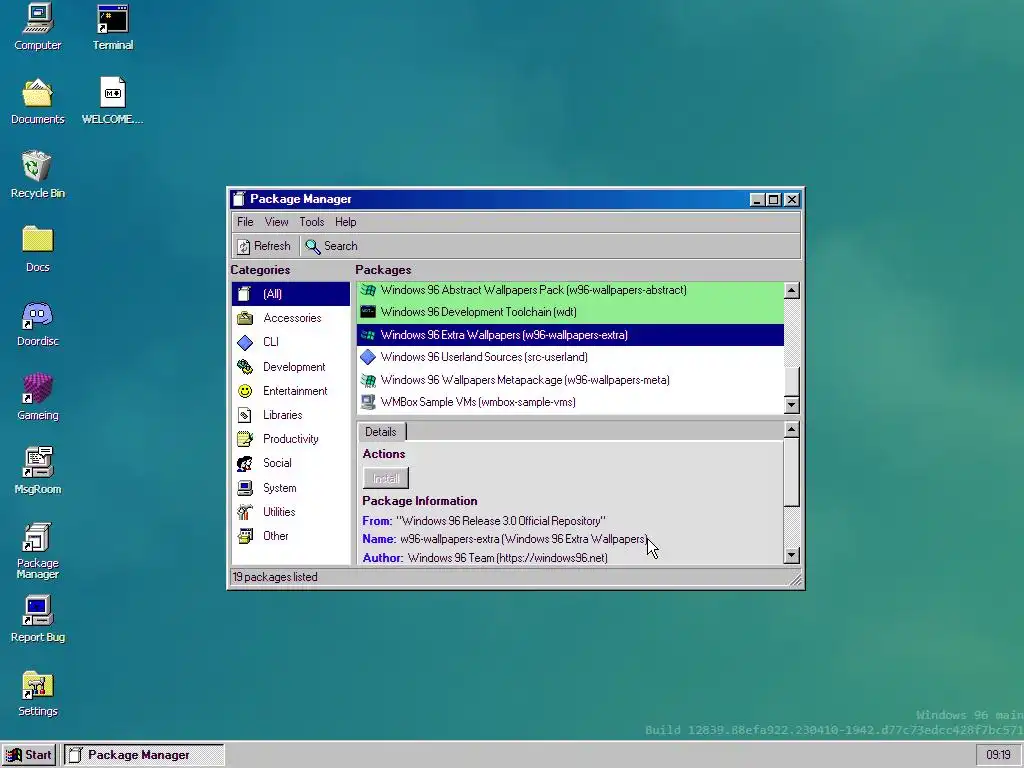The height and width of the screenshot is (768, 1024).
Task: Open the View menu
Action: click(276, 222)
